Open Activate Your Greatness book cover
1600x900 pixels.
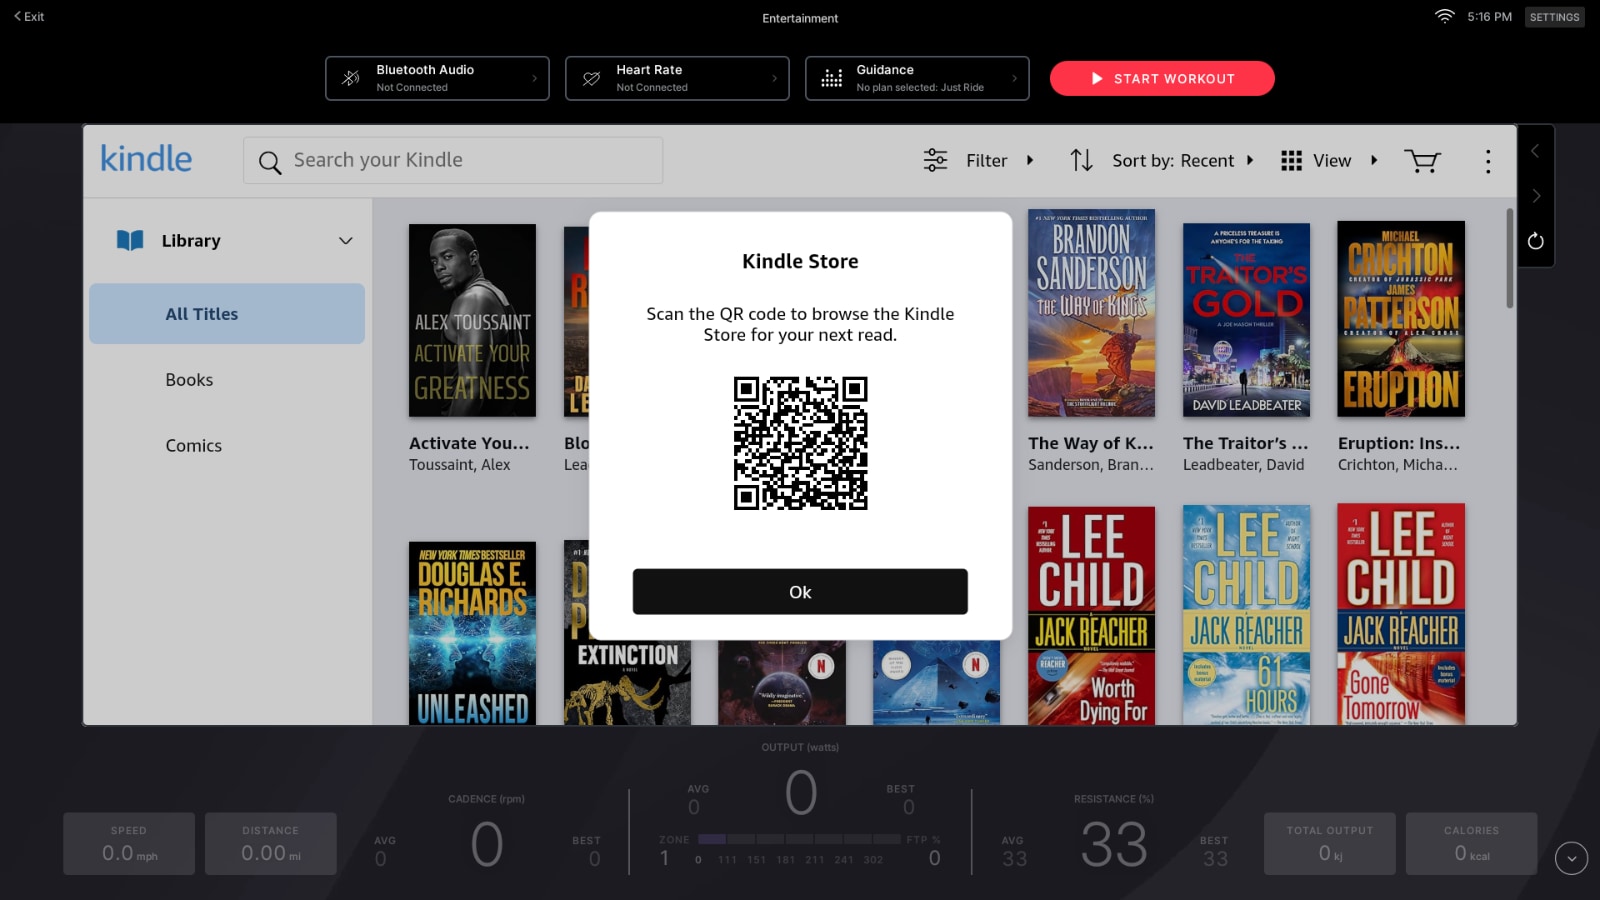(x=472, y=320)
